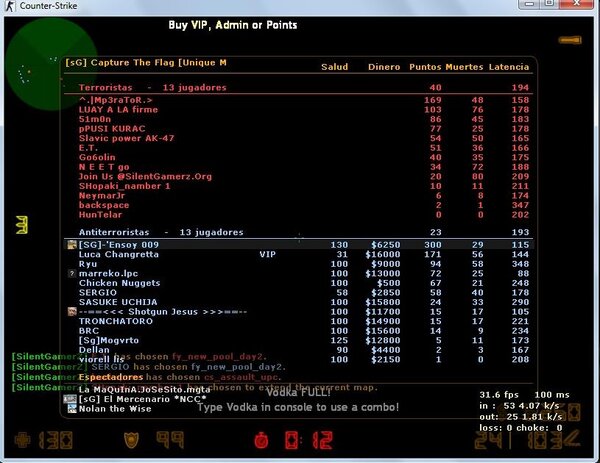Select the highlighted '[SG]-'Ensoy 009' row
The width and height of the screenshot is (600, 463).
[x=298, y=245]
